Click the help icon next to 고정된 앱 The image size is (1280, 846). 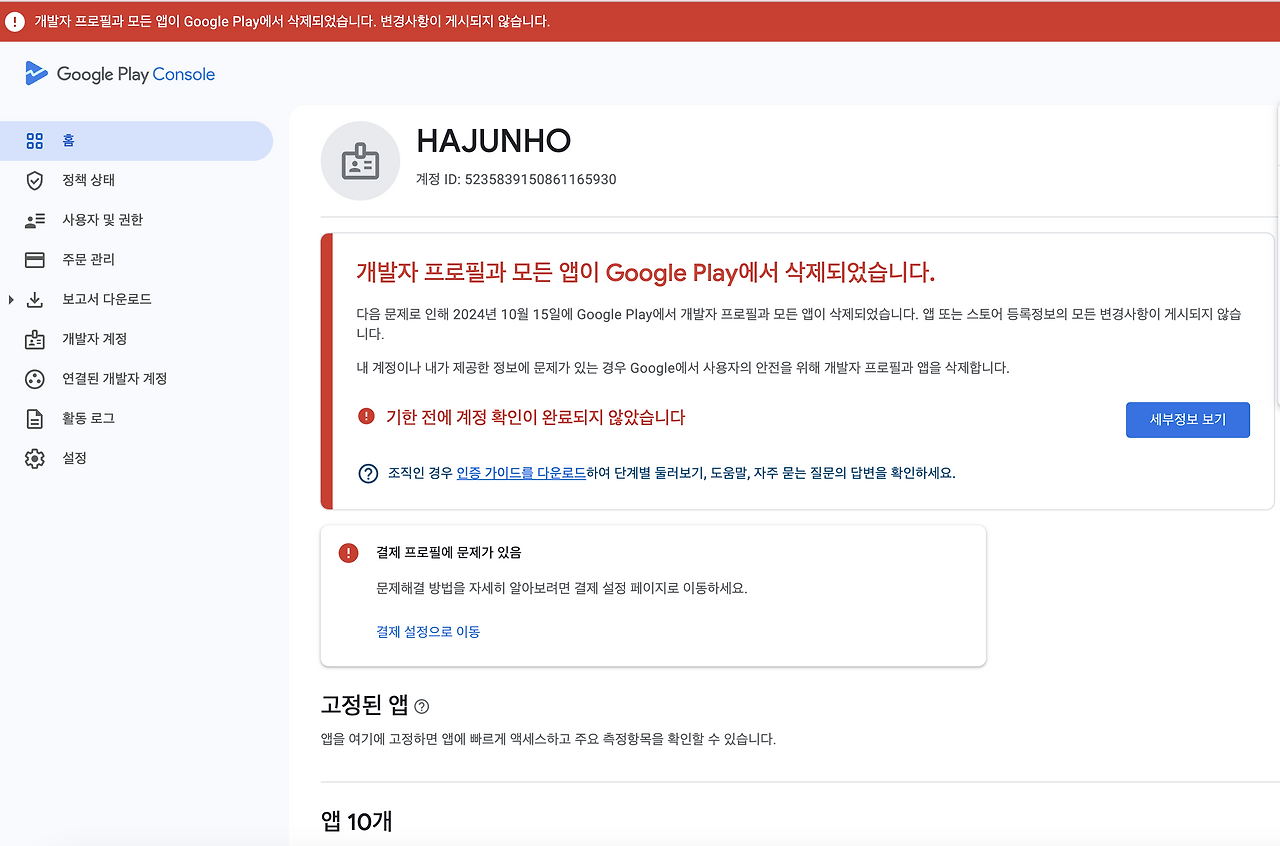click(x=421, y=706)
